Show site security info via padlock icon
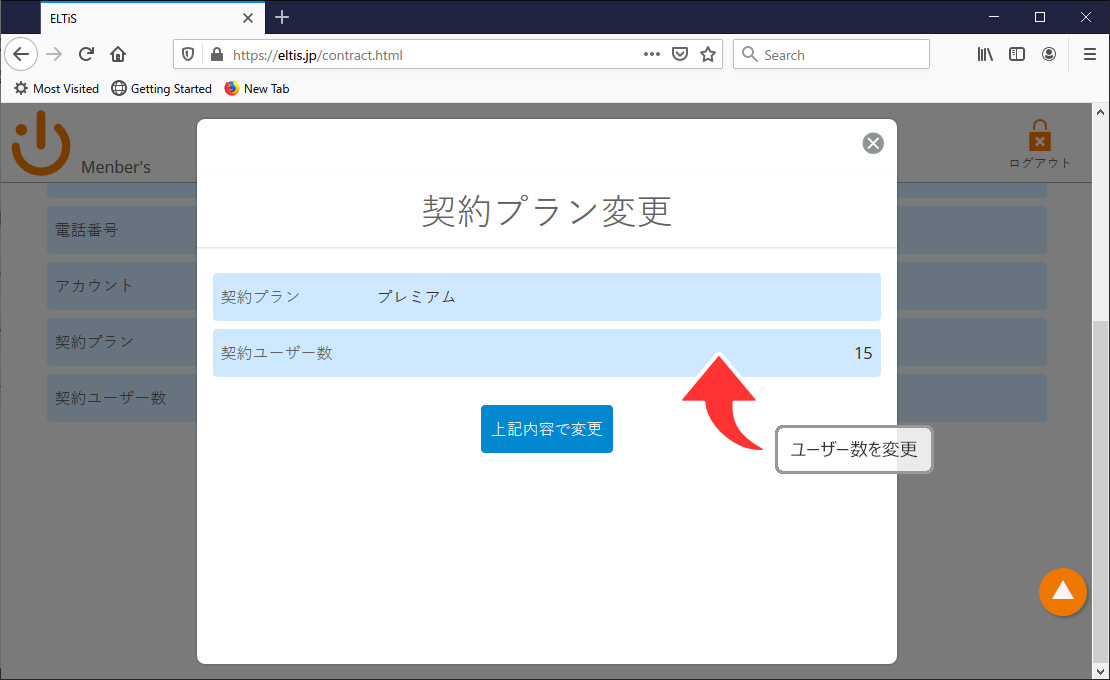Image resolution: width=1110 pixels, height=680 pixels. [x=217, y=54]
